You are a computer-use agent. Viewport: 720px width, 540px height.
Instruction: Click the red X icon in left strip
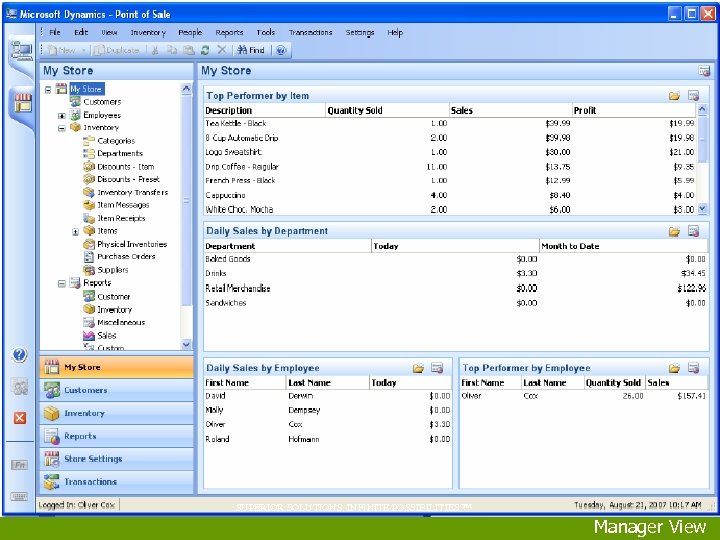[x=20, y=418]
